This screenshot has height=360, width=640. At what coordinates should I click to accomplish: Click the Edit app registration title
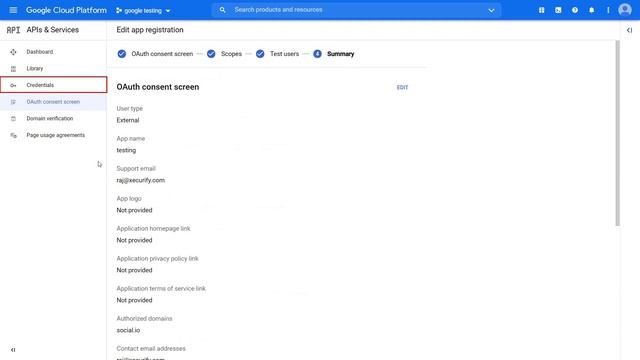coord(150,30)
